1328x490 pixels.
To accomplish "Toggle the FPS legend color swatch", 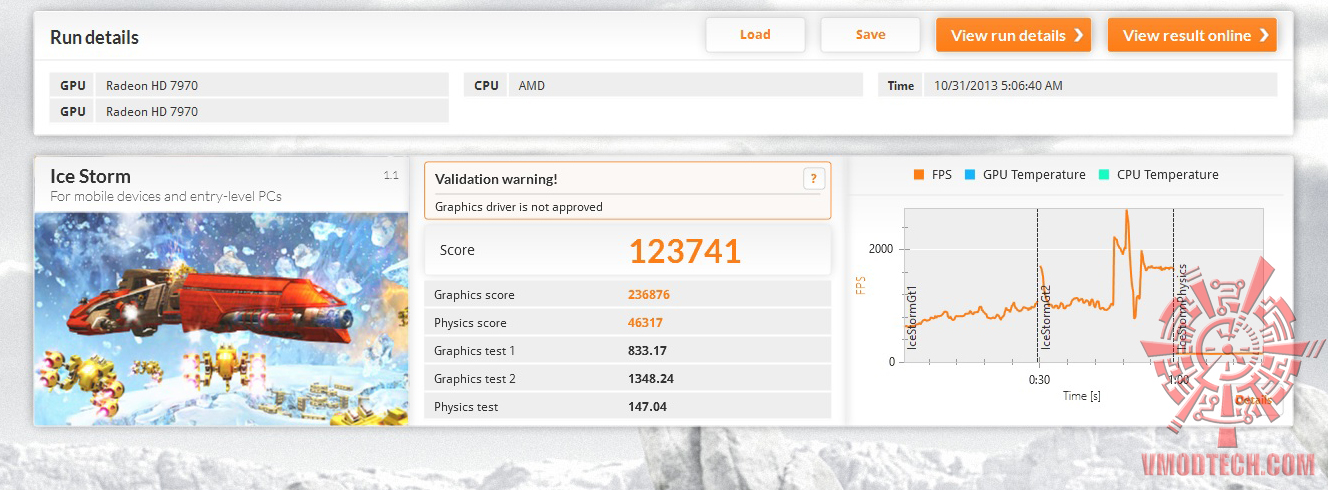I will click(918, 175).
